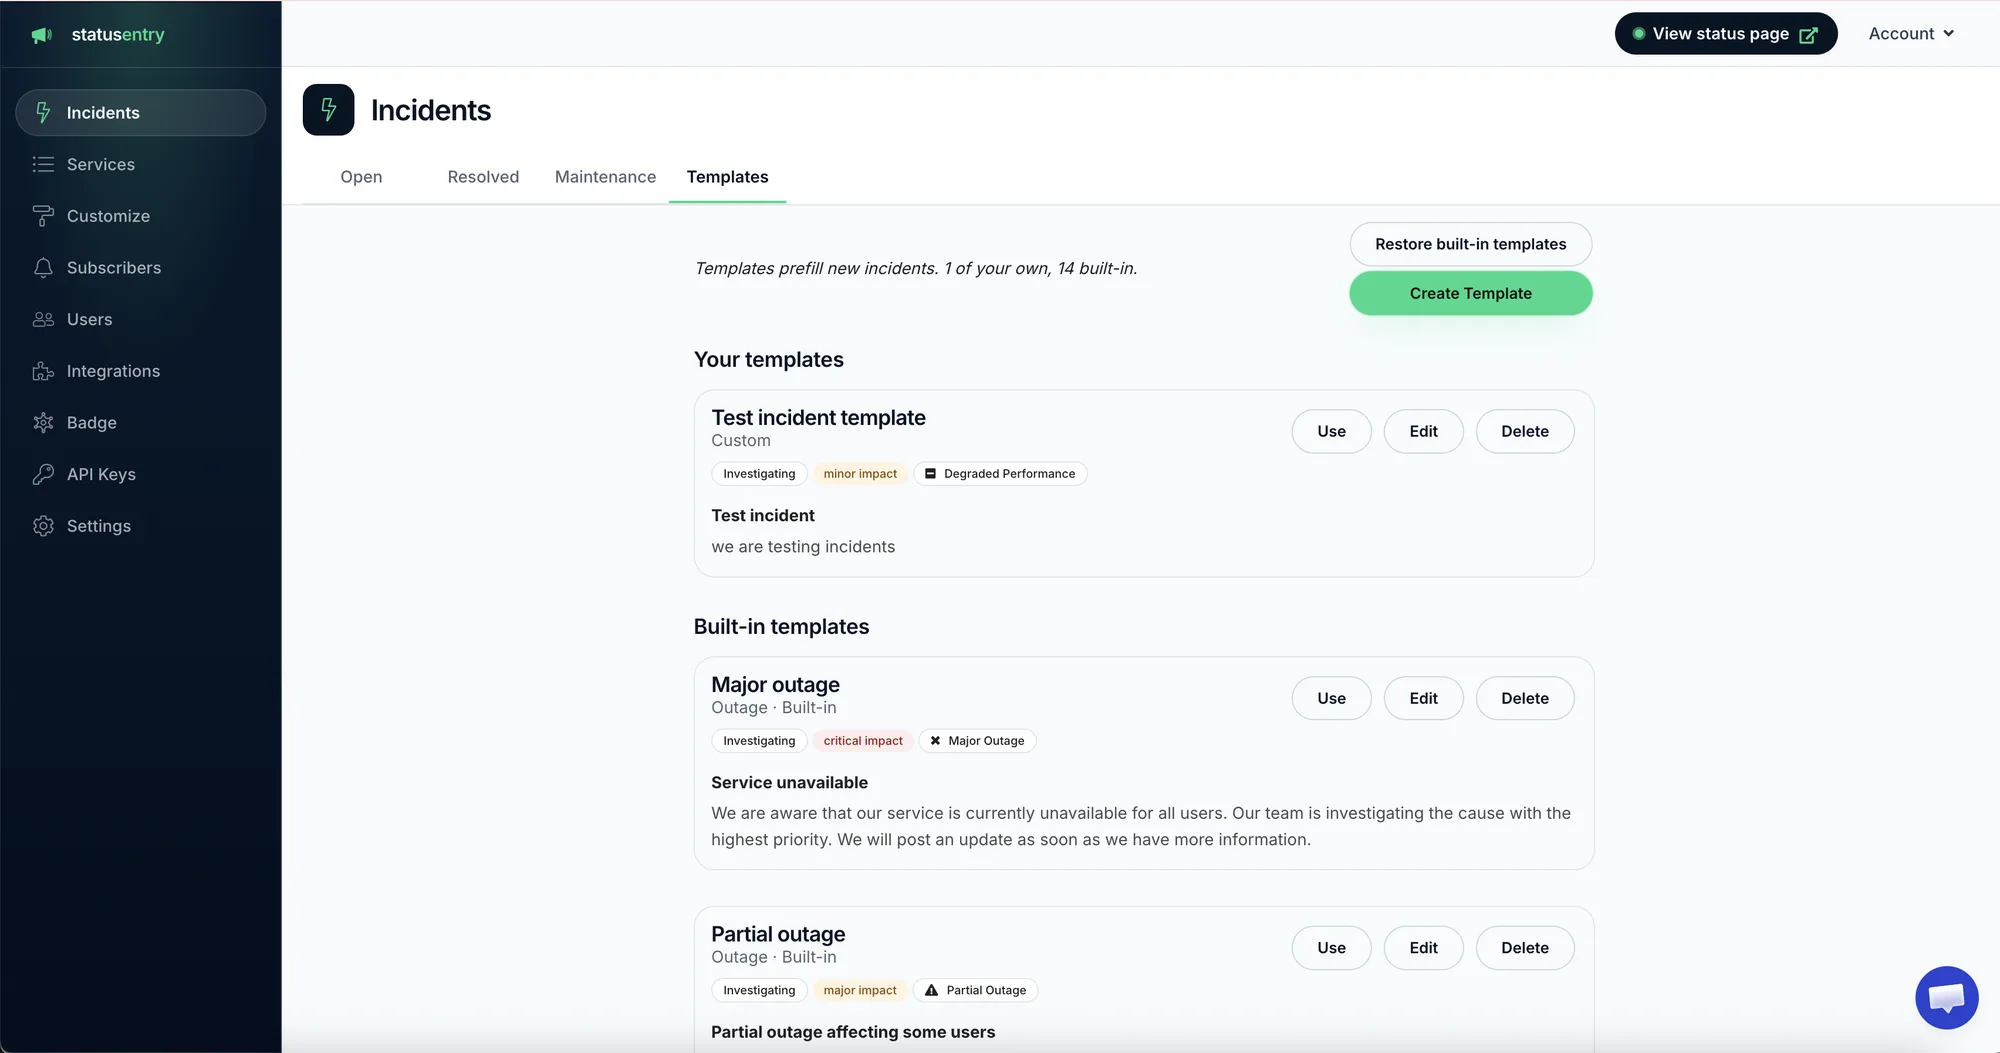Select the Templates tab
The width and height of the screenshot is (2000, 1053).
pyautogui.click(x=727, y=177)
